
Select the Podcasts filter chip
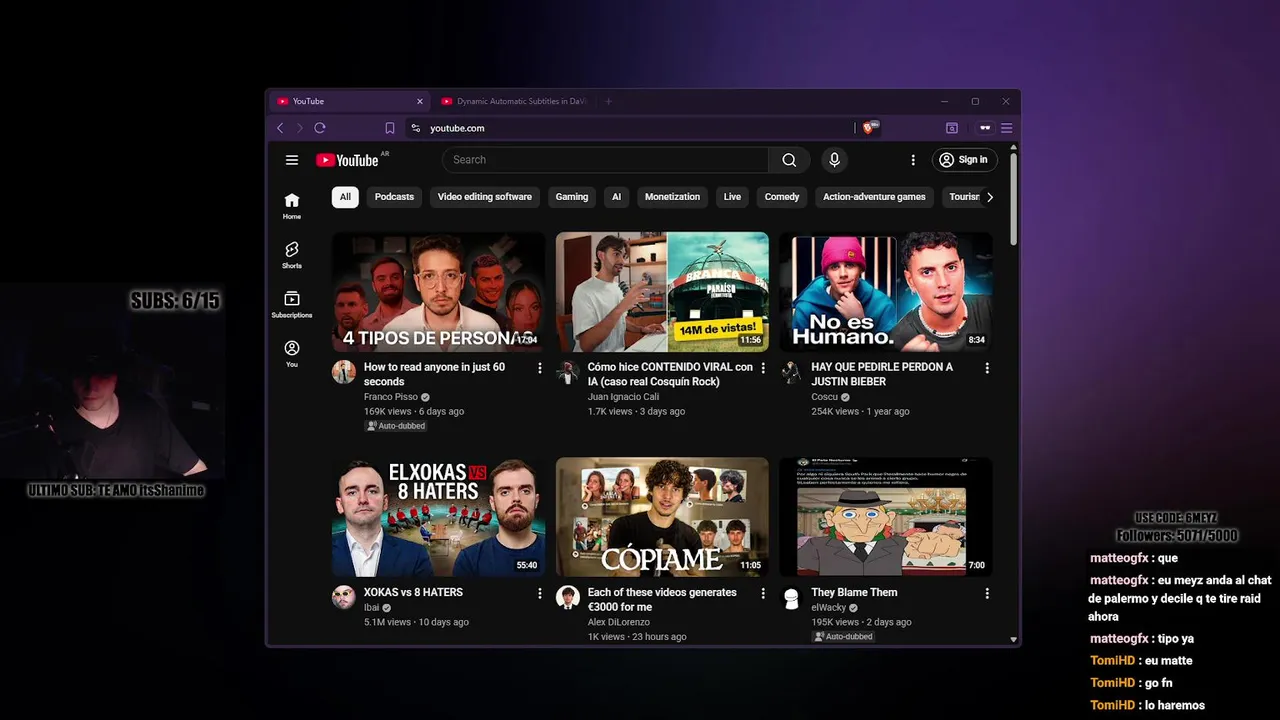point(394,197)
